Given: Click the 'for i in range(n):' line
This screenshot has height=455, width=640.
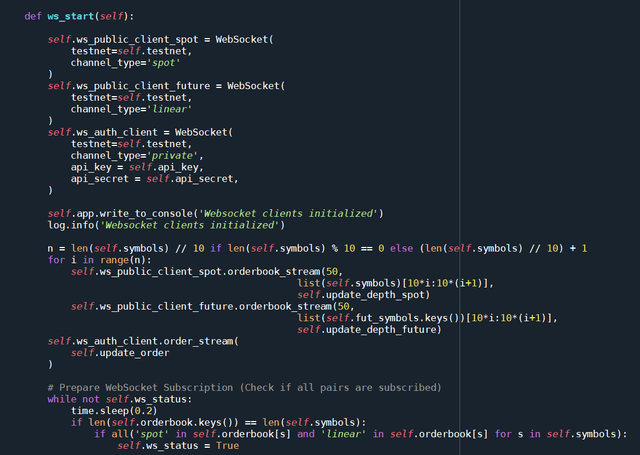Looking at the screenshot, I should coord(99,260).
